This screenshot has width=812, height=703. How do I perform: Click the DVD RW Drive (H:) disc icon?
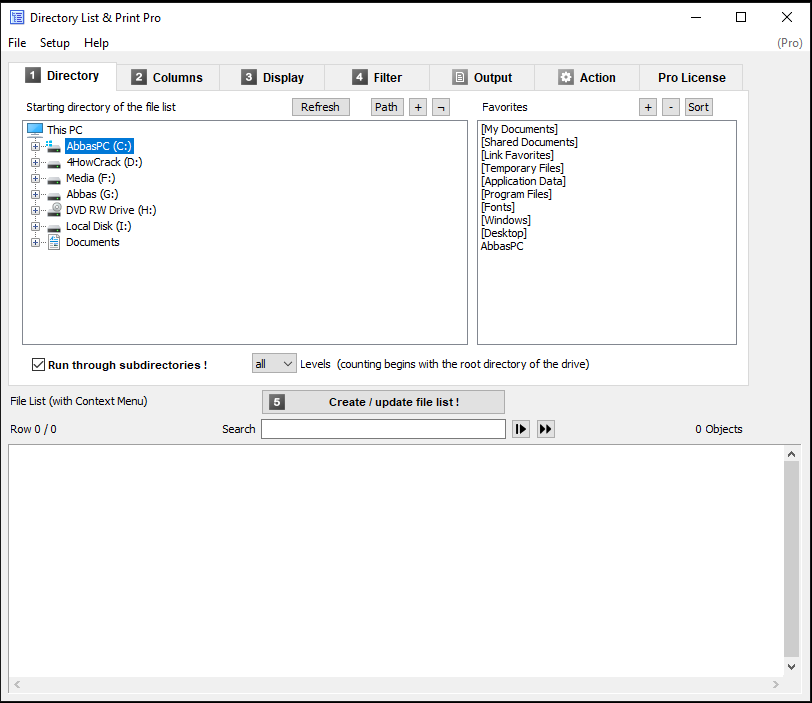[x=54, y=210]
